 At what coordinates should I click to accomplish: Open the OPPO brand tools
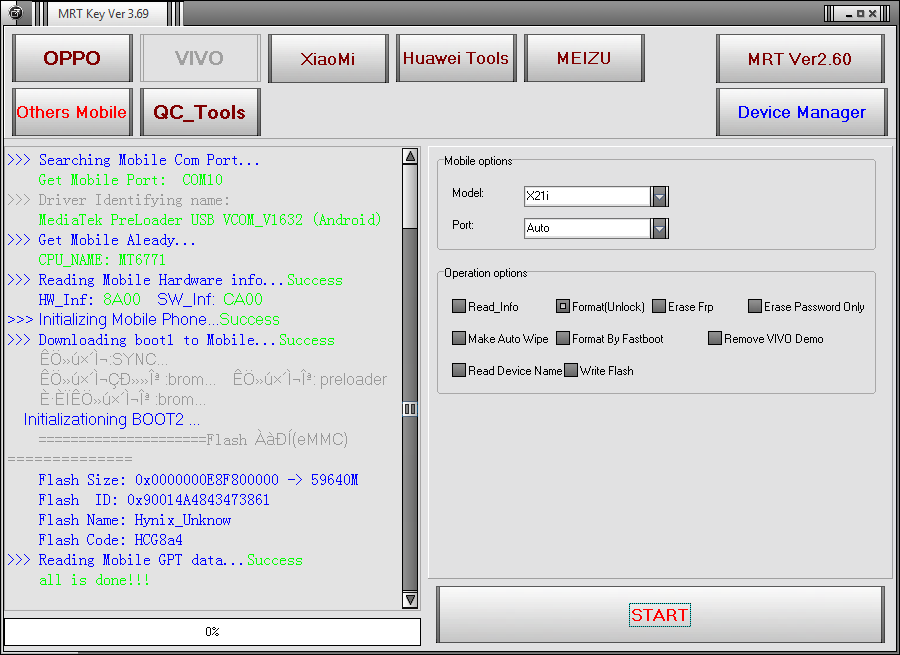coord(72,58)
